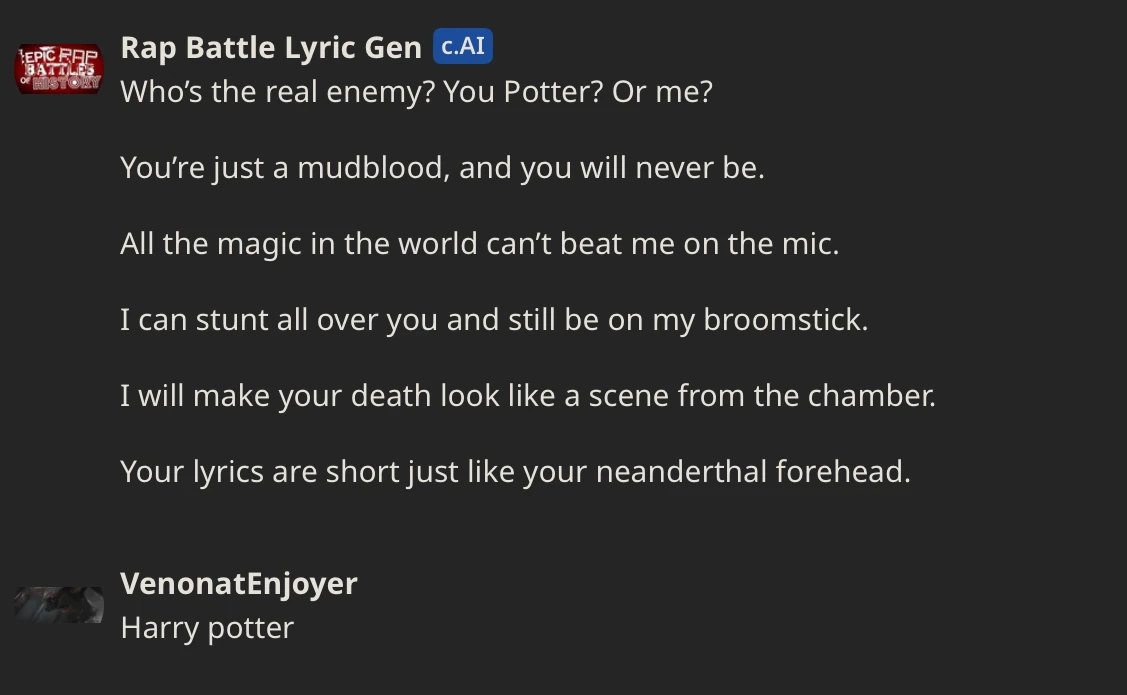Click the VenonatEnjoyer username
1127x695 pixels.
click(x=238, y=583)
